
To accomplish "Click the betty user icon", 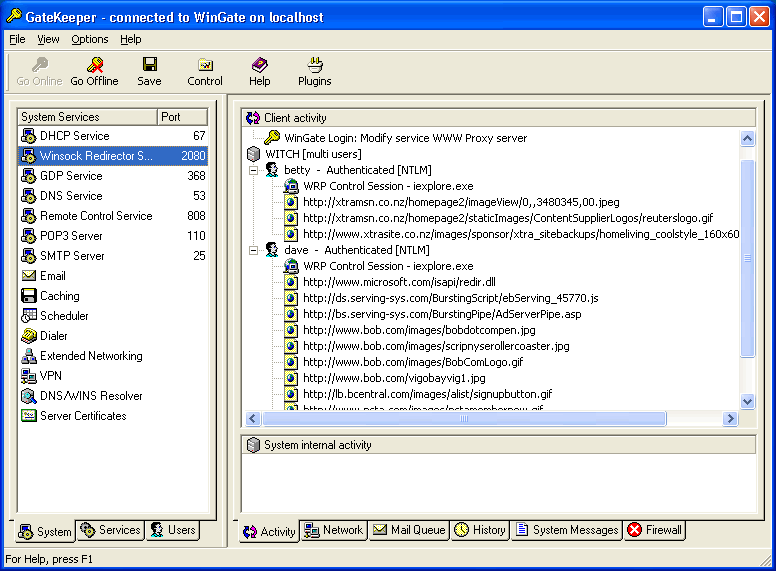I will coord(272,170).
